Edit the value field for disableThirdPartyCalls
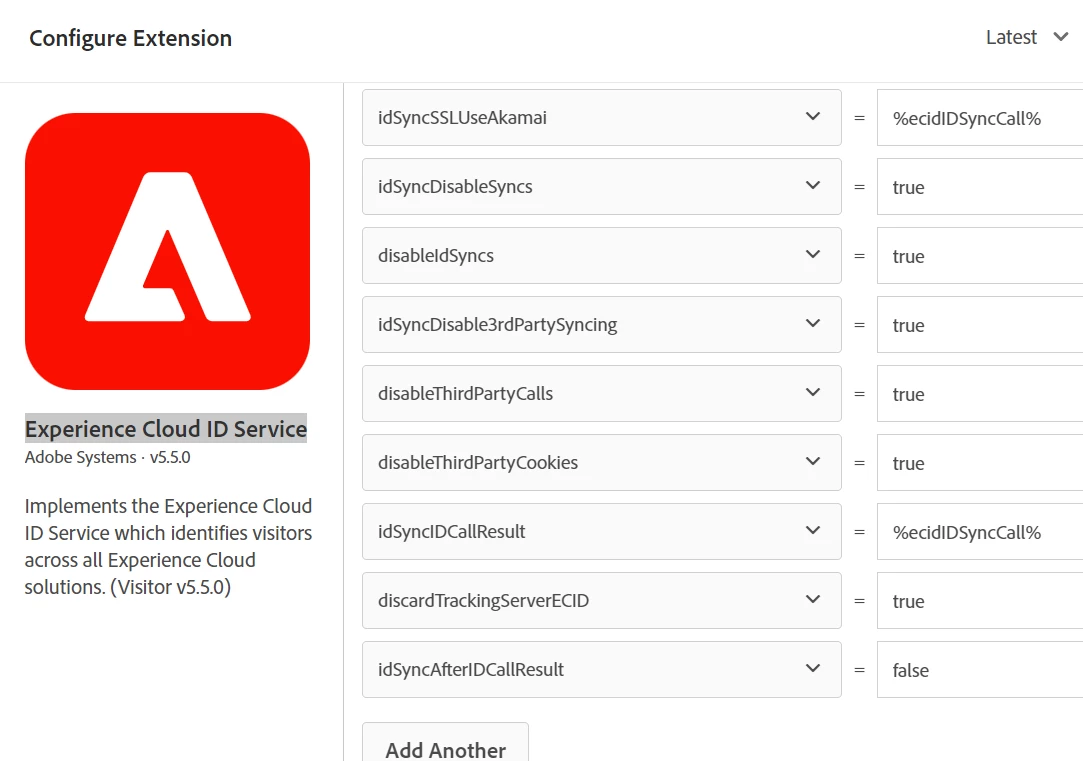The image size is (1083, 761). (980, 394)
